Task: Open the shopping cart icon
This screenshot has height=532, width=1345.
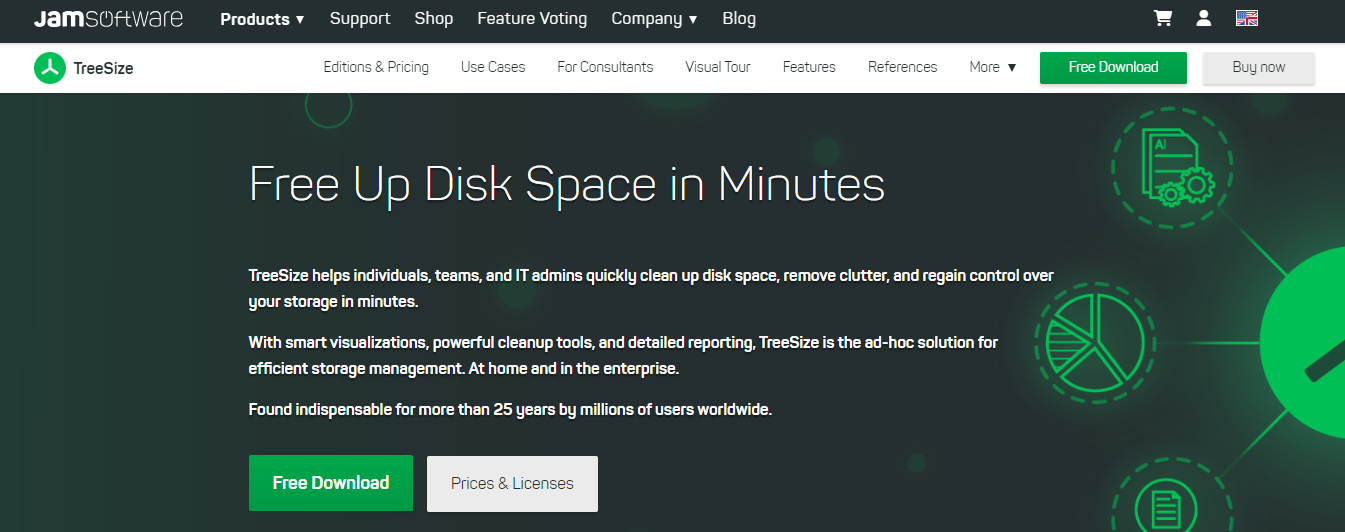Action: pyautogui.click(x=1162, y=18)
